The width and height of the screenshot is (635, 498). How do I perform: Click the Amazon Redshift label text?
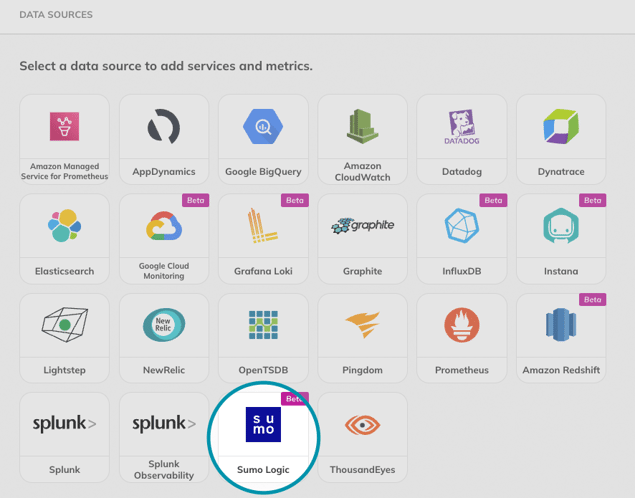(x=561, y=370)
